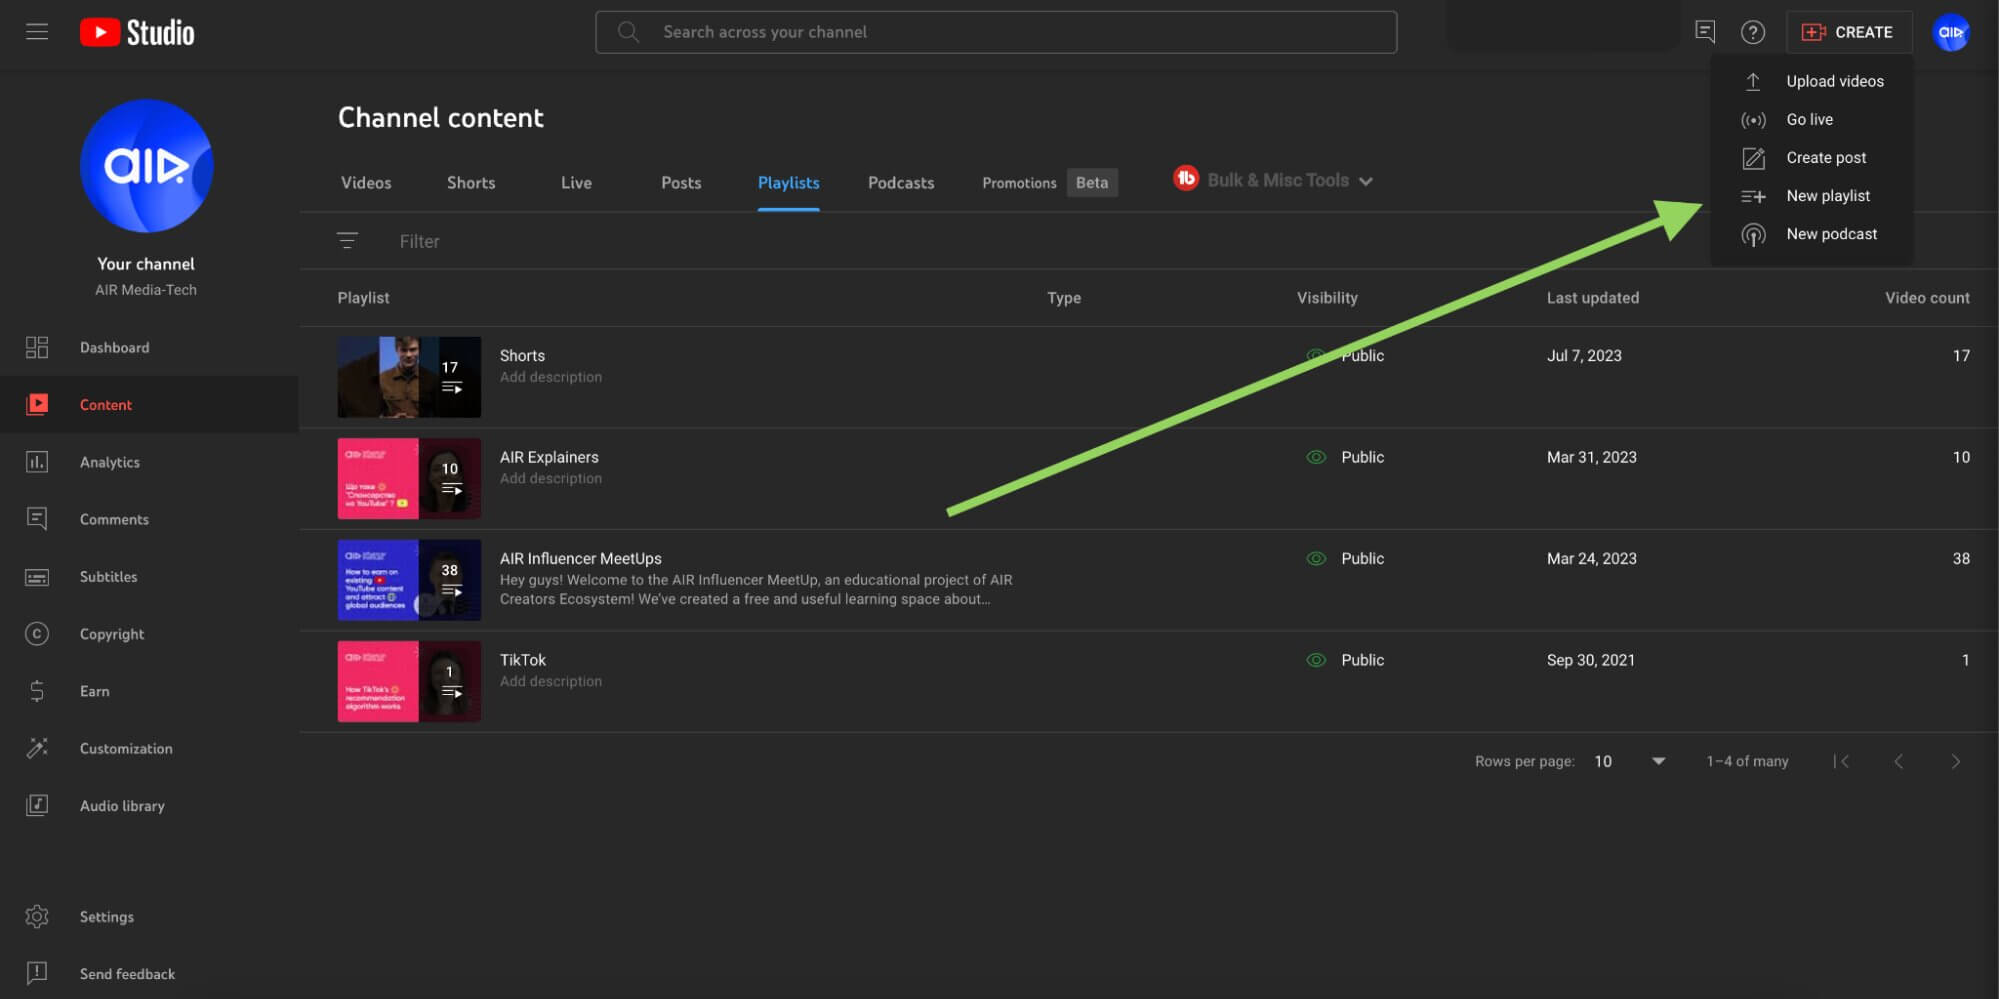
Task: Click the New playlist add icon
Action: pyautogui.click(x=1753, y=196)
